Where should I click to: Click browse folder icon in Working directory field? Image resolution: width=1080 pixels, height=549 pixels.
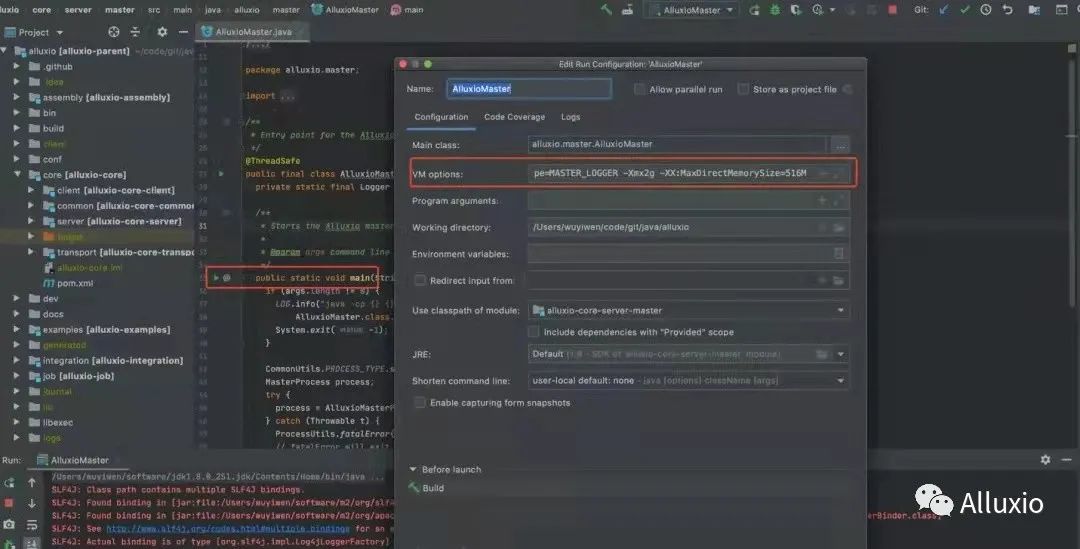coord(839,227)
